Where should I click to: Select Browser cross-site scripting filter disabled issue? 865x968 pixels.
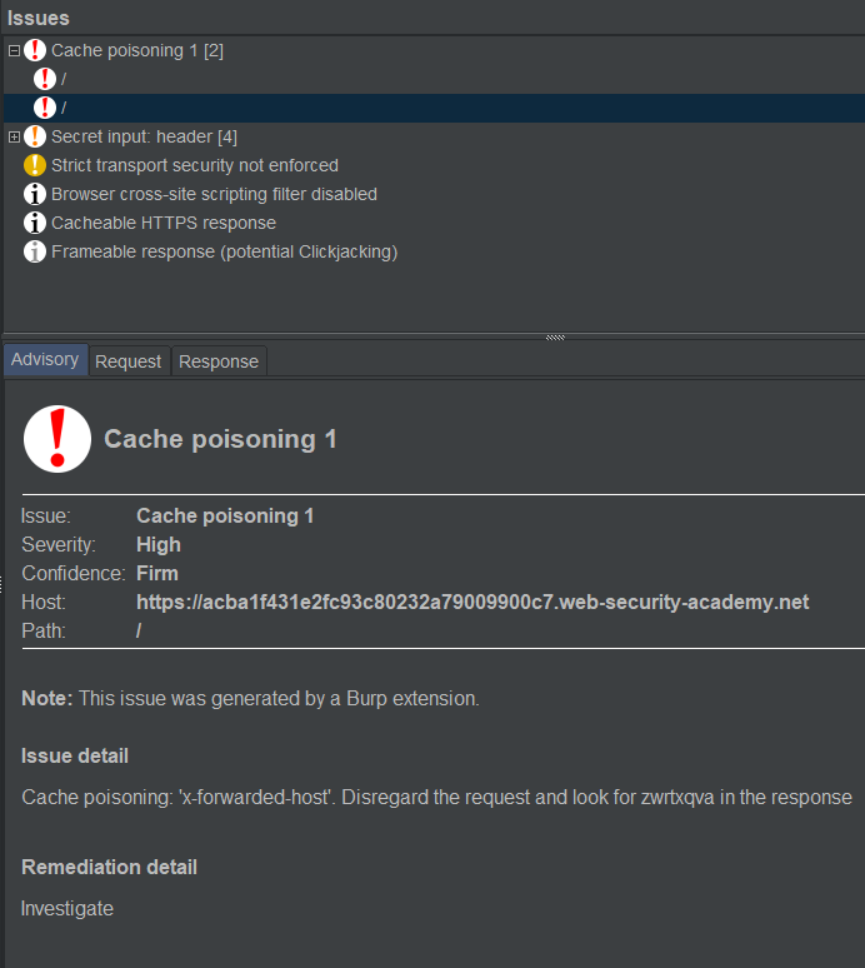point(214,194)
